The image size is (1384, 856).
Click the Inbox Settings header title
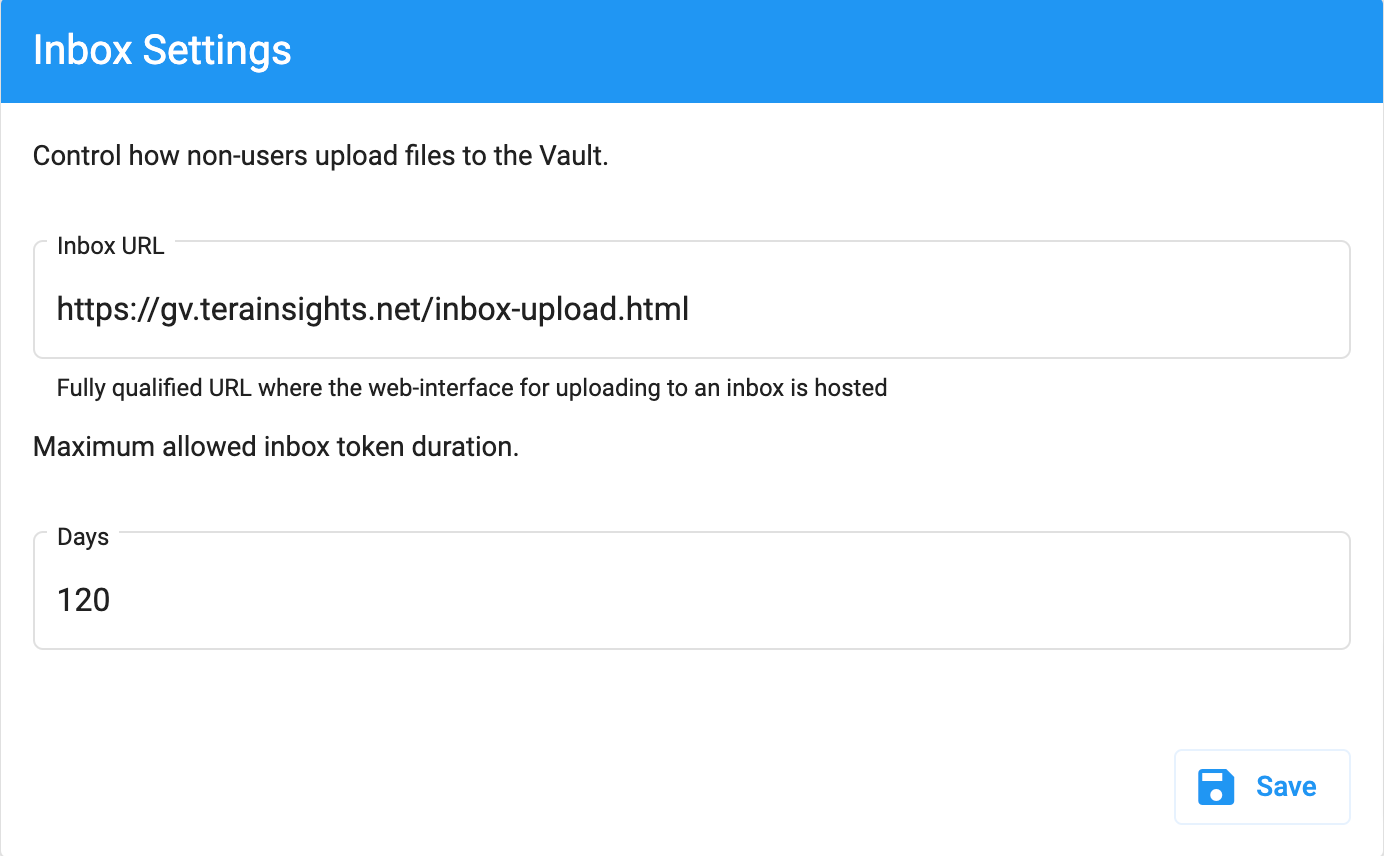(x=162, y=50)
